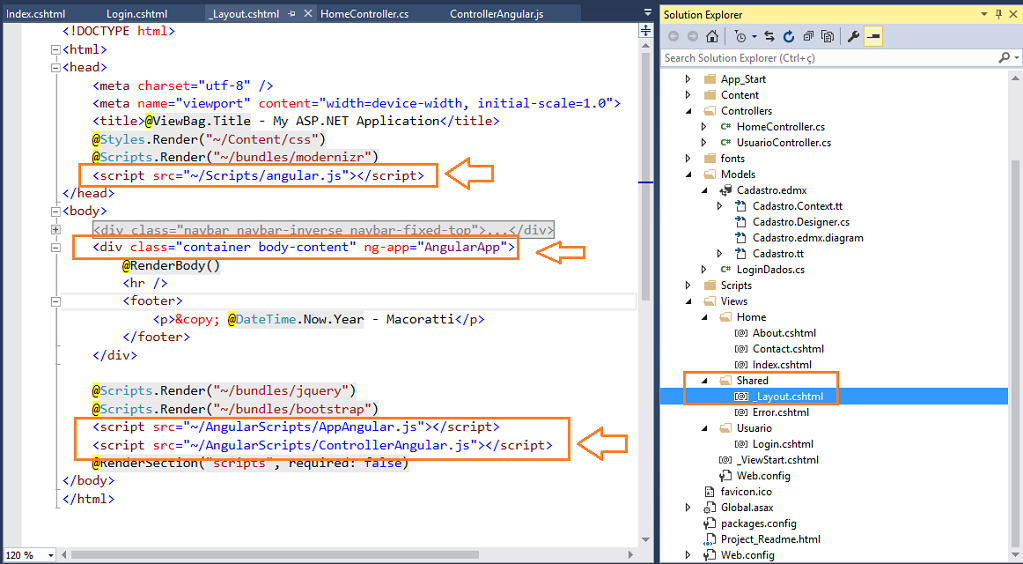Select Error.cshtml in Shared folder
This screenshot has width=1023, height=564.
tap(780, 413)
